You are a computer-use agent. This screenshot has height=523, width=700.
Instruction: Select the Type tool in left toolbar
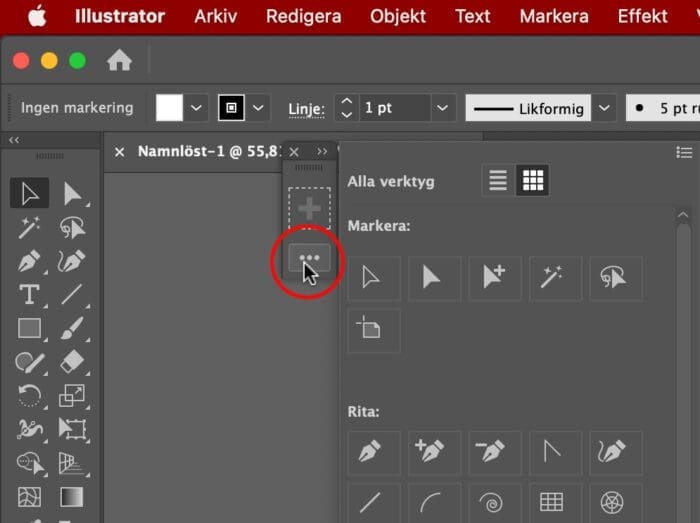point(29,295)
